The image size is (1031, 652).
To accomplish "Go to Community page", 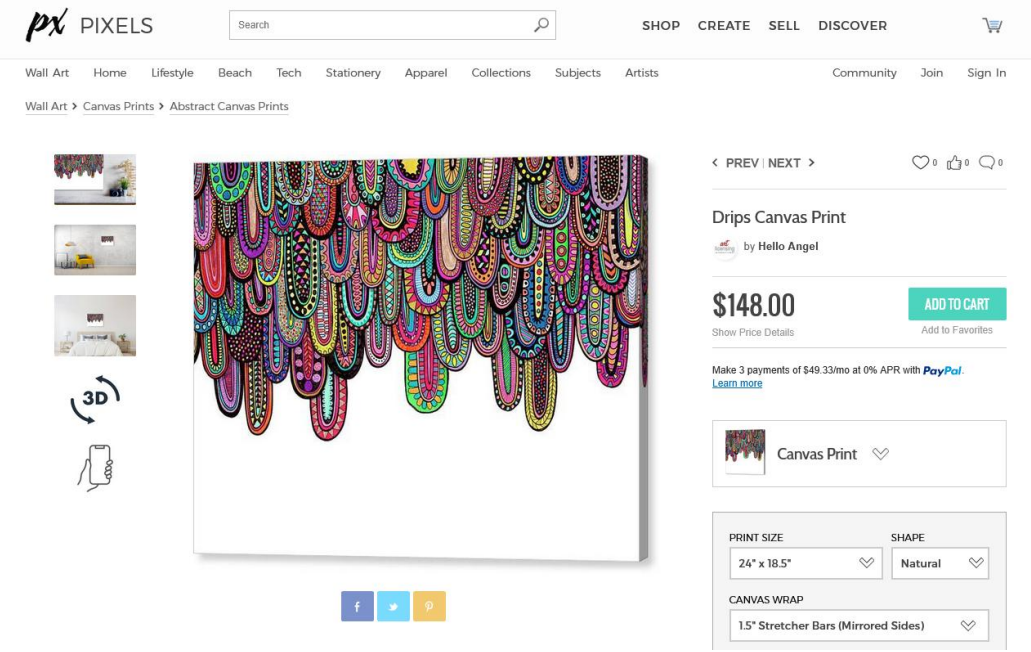I will [864, 73].
